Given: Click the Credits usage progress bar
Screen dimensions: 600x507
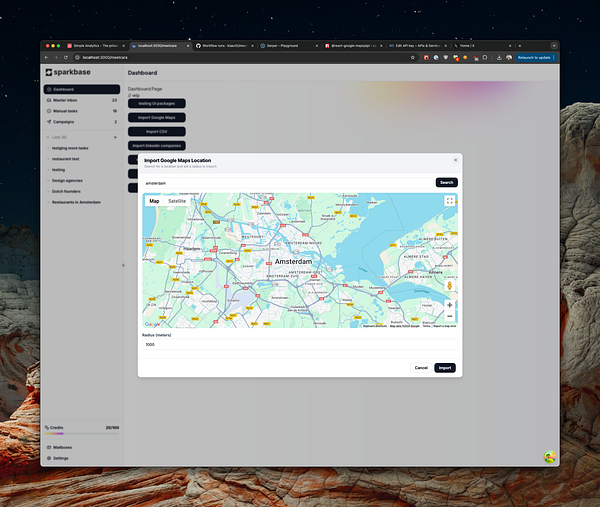Looking at the screenshot, I should pyautogui.click(x=82, y=434).
